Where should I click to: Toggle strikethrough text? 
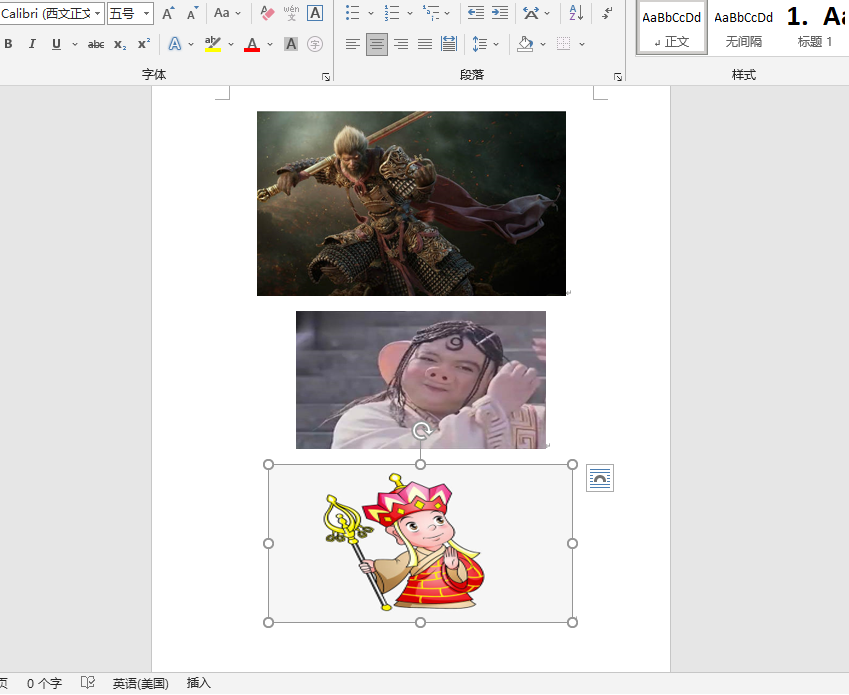(96, 44)
